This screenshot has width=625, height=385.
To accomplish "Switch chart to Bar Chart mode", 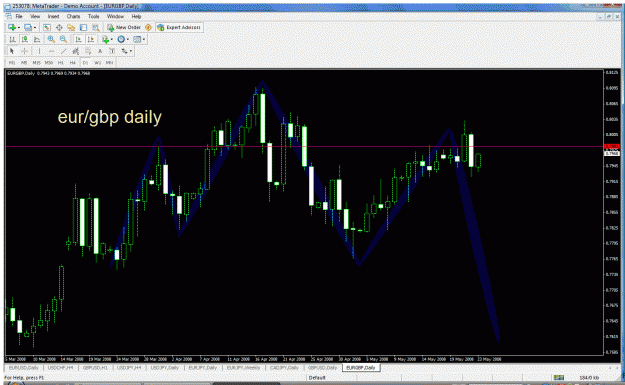I will point(13,39).
